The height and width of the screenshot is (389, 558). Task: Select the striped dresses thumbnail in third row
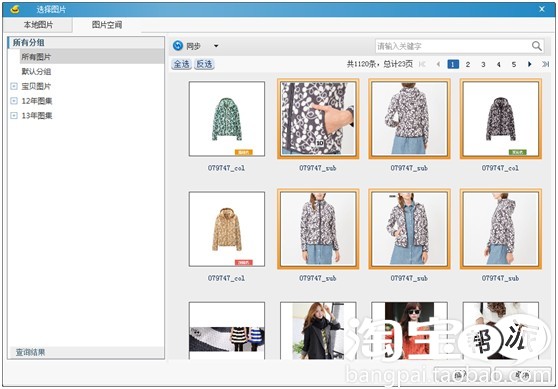pyautogui.click(x=227, y=331)
